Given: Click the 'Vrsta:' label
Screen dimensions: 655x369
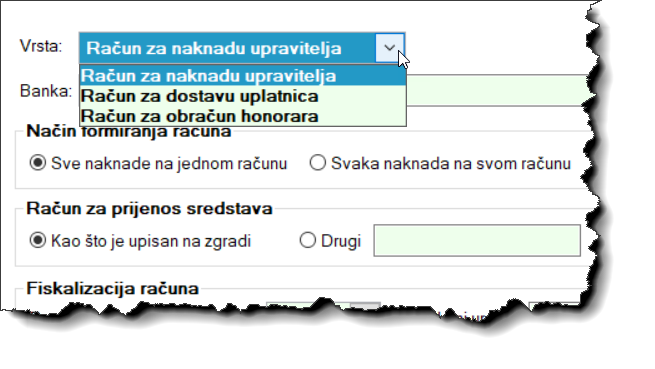Looking at the screenshot, I should 41,46.
